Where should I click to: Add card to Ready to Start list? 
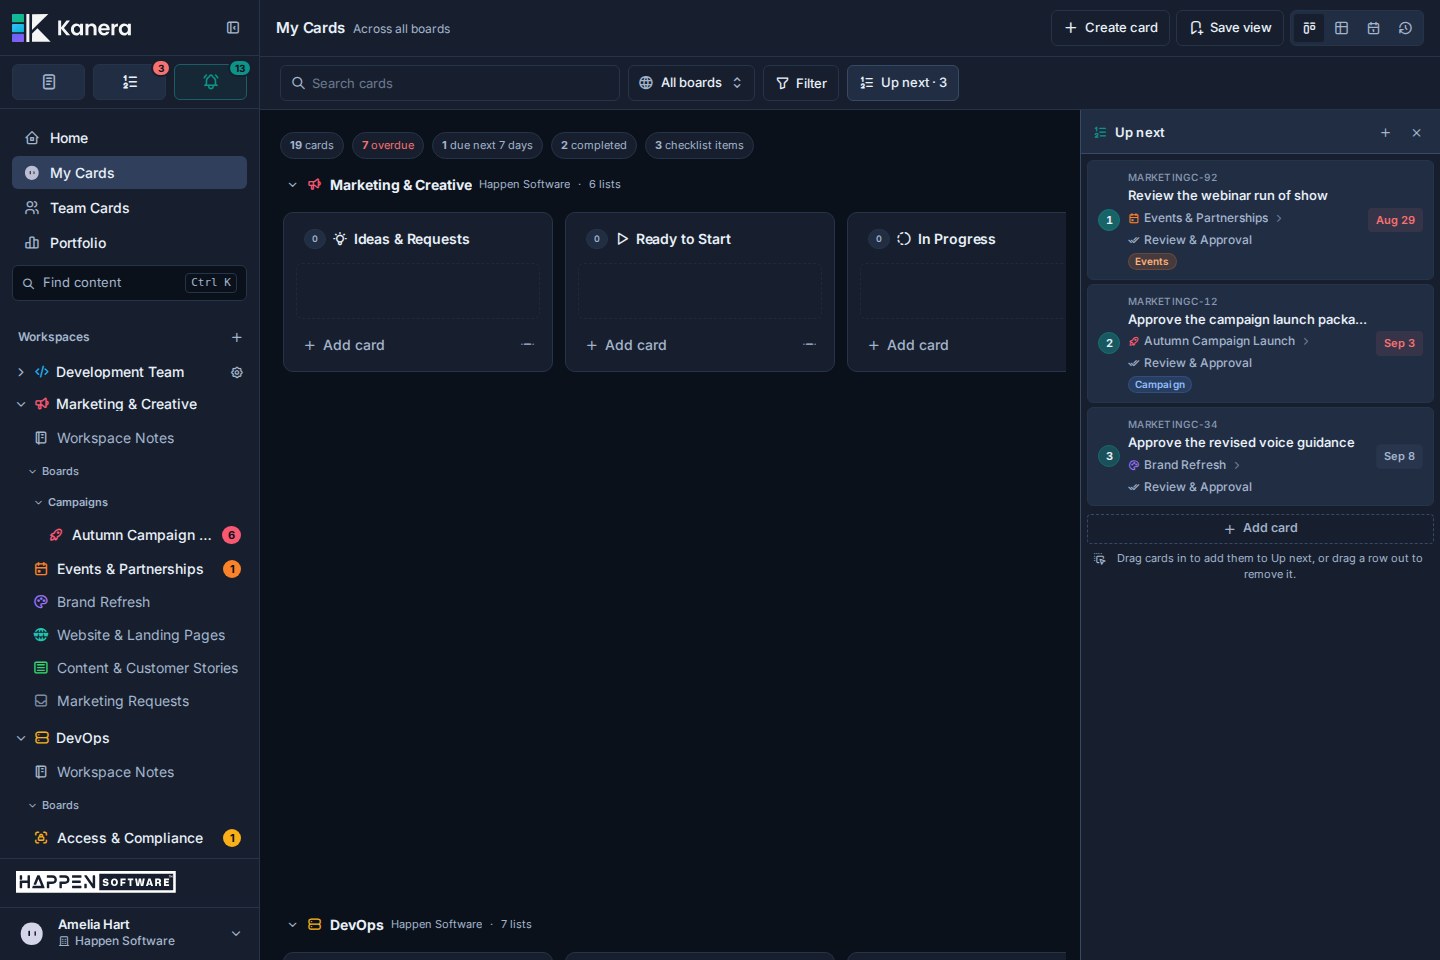pyautogui.click(x=627, y=345)
